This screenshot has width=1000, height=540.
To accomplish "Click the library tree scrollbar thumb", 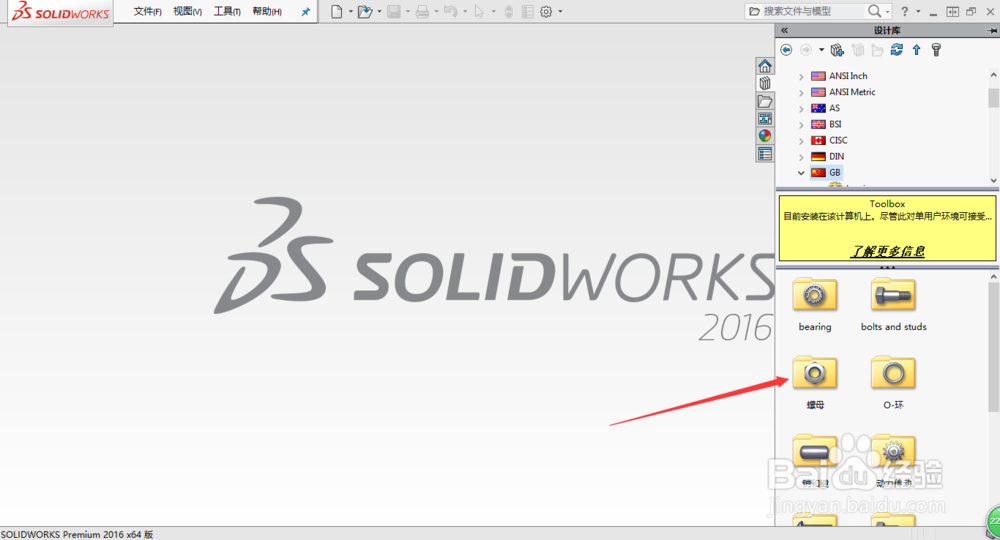I will pyautogui.click(x=993, y=98).
